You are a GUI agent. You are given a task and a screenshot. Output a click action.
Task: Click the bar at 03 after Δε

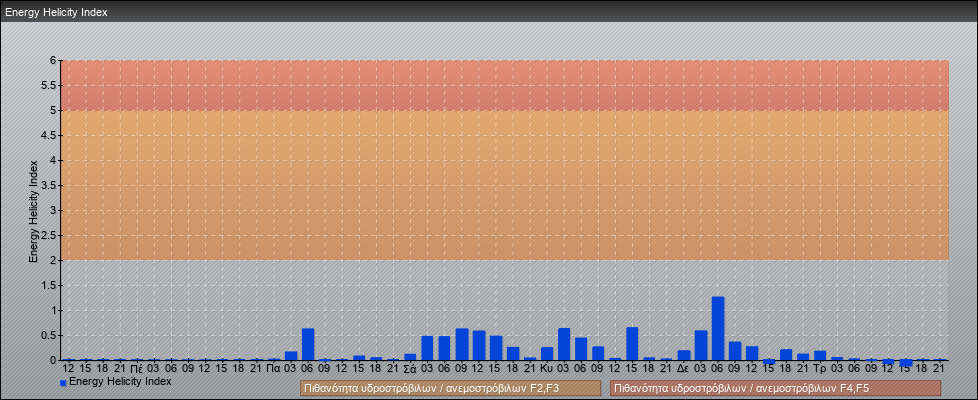pos(701,345)
